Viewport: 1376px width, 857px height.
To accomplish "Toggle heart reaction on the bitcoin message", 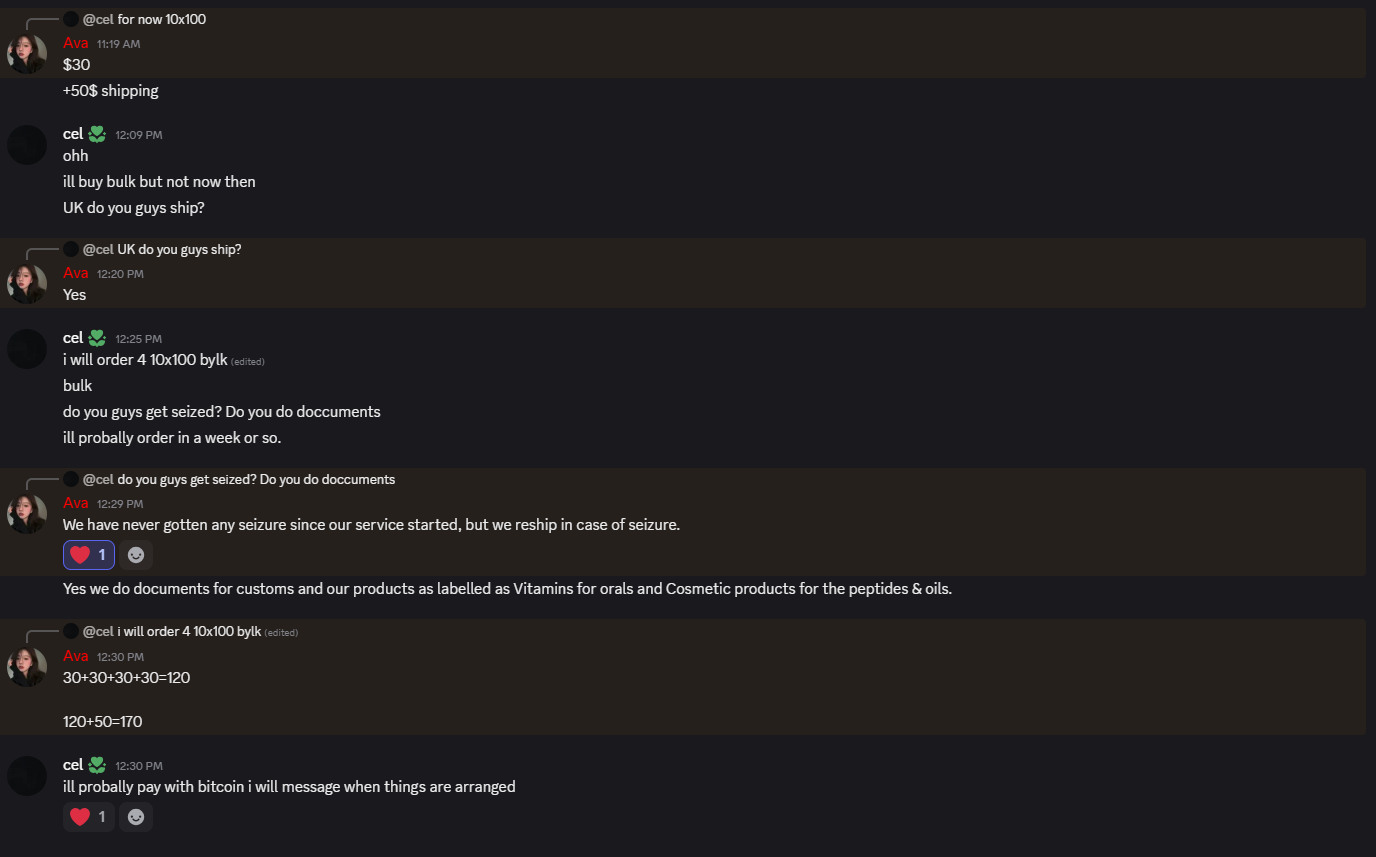I will (89, 817).
